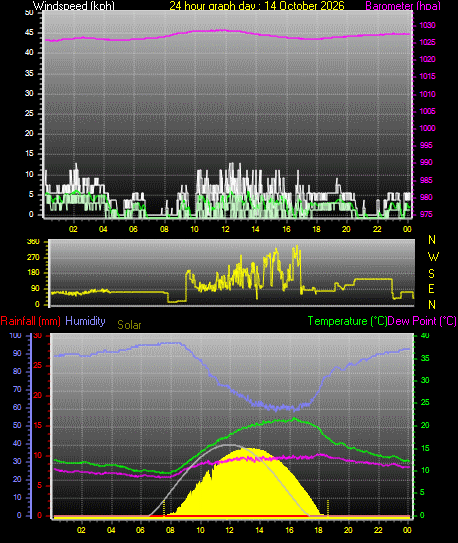Click the 980 barometer axis value
The height and width of the screenshot is (543, 458).
(x=426, y=197)
